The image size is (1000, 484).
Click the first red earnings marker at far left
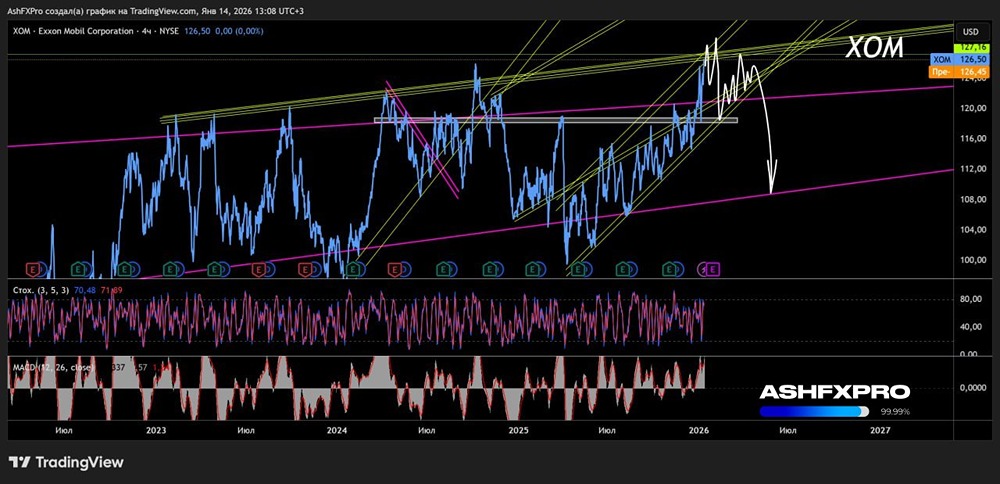click(x=34, y=270)
